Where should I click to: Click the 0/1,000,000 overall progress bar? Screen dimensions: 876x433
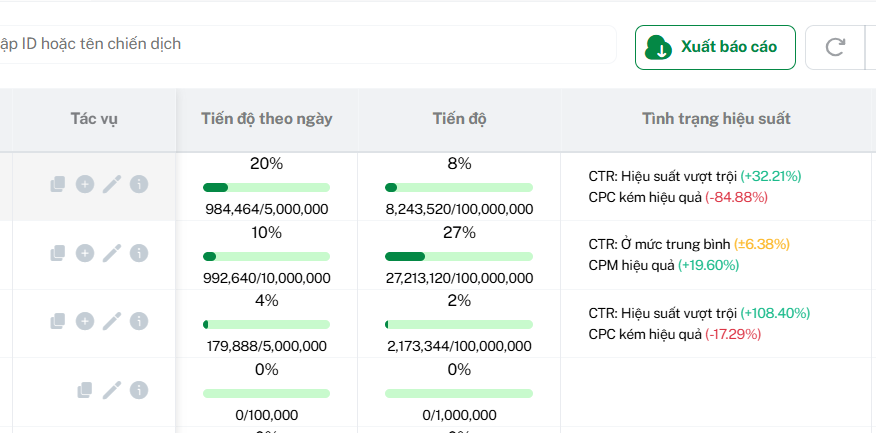[x=459, y=394]
